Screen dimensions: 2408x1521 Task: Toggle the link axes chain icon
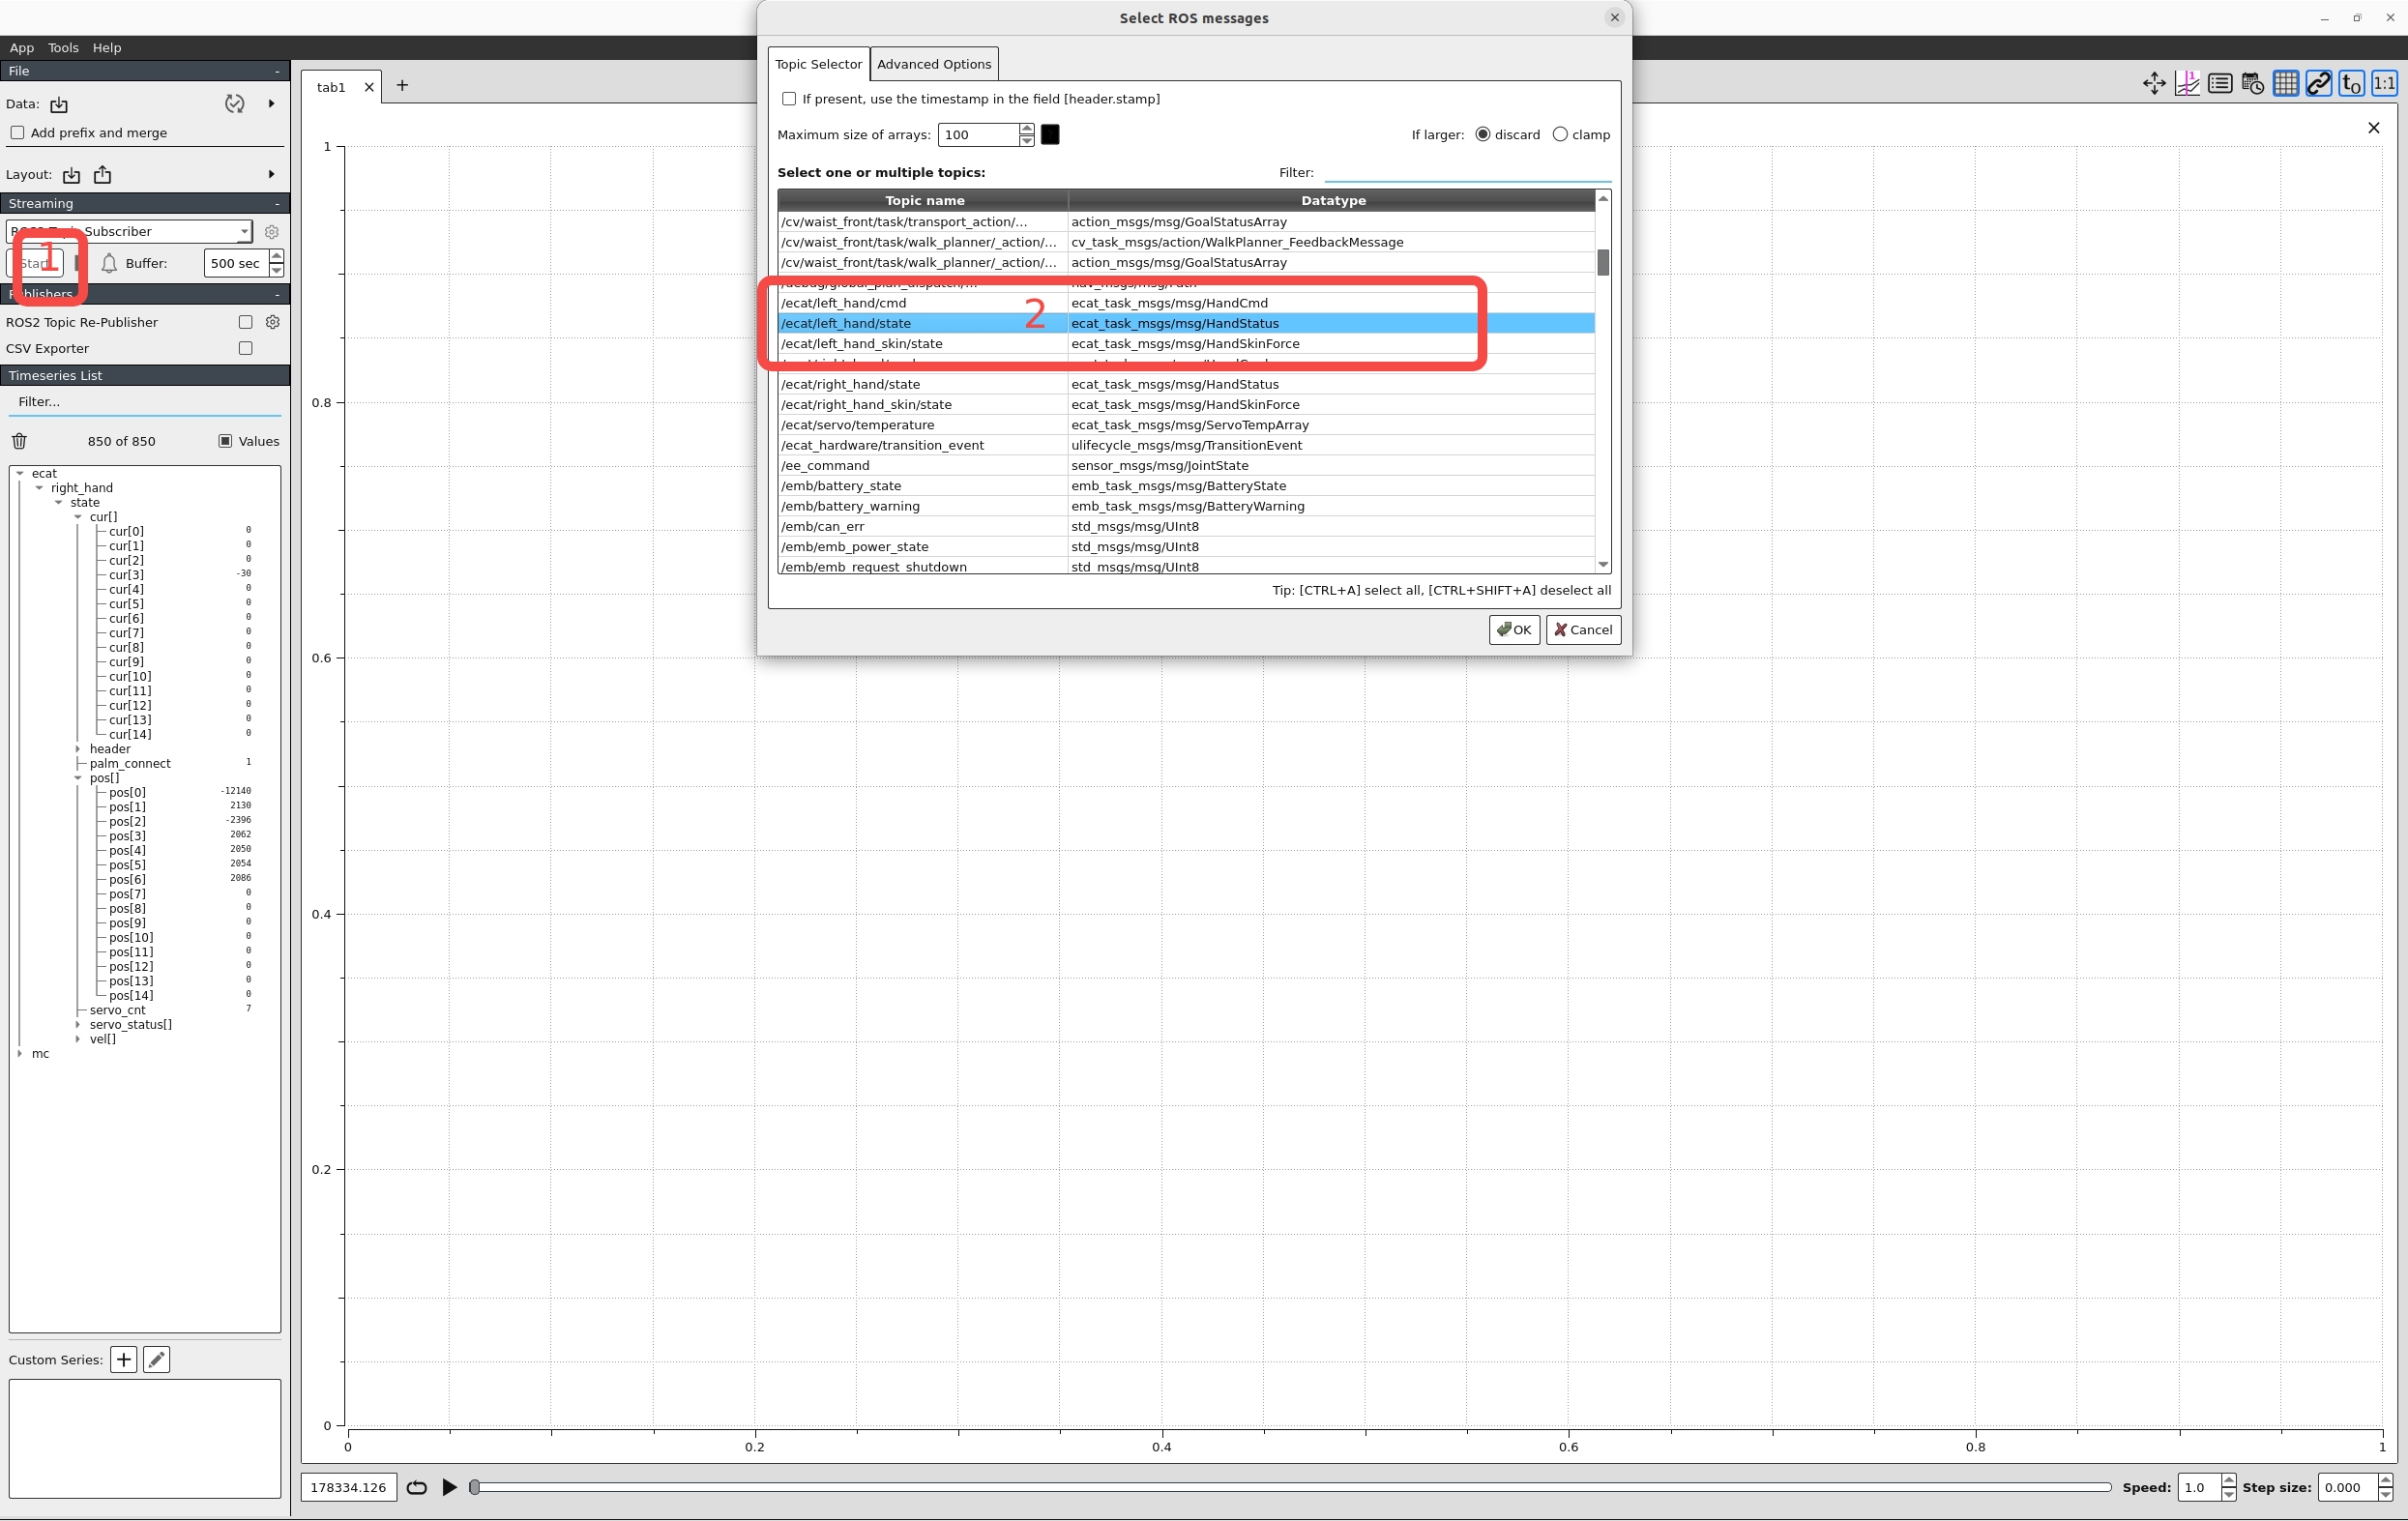tap(2319, 84)
